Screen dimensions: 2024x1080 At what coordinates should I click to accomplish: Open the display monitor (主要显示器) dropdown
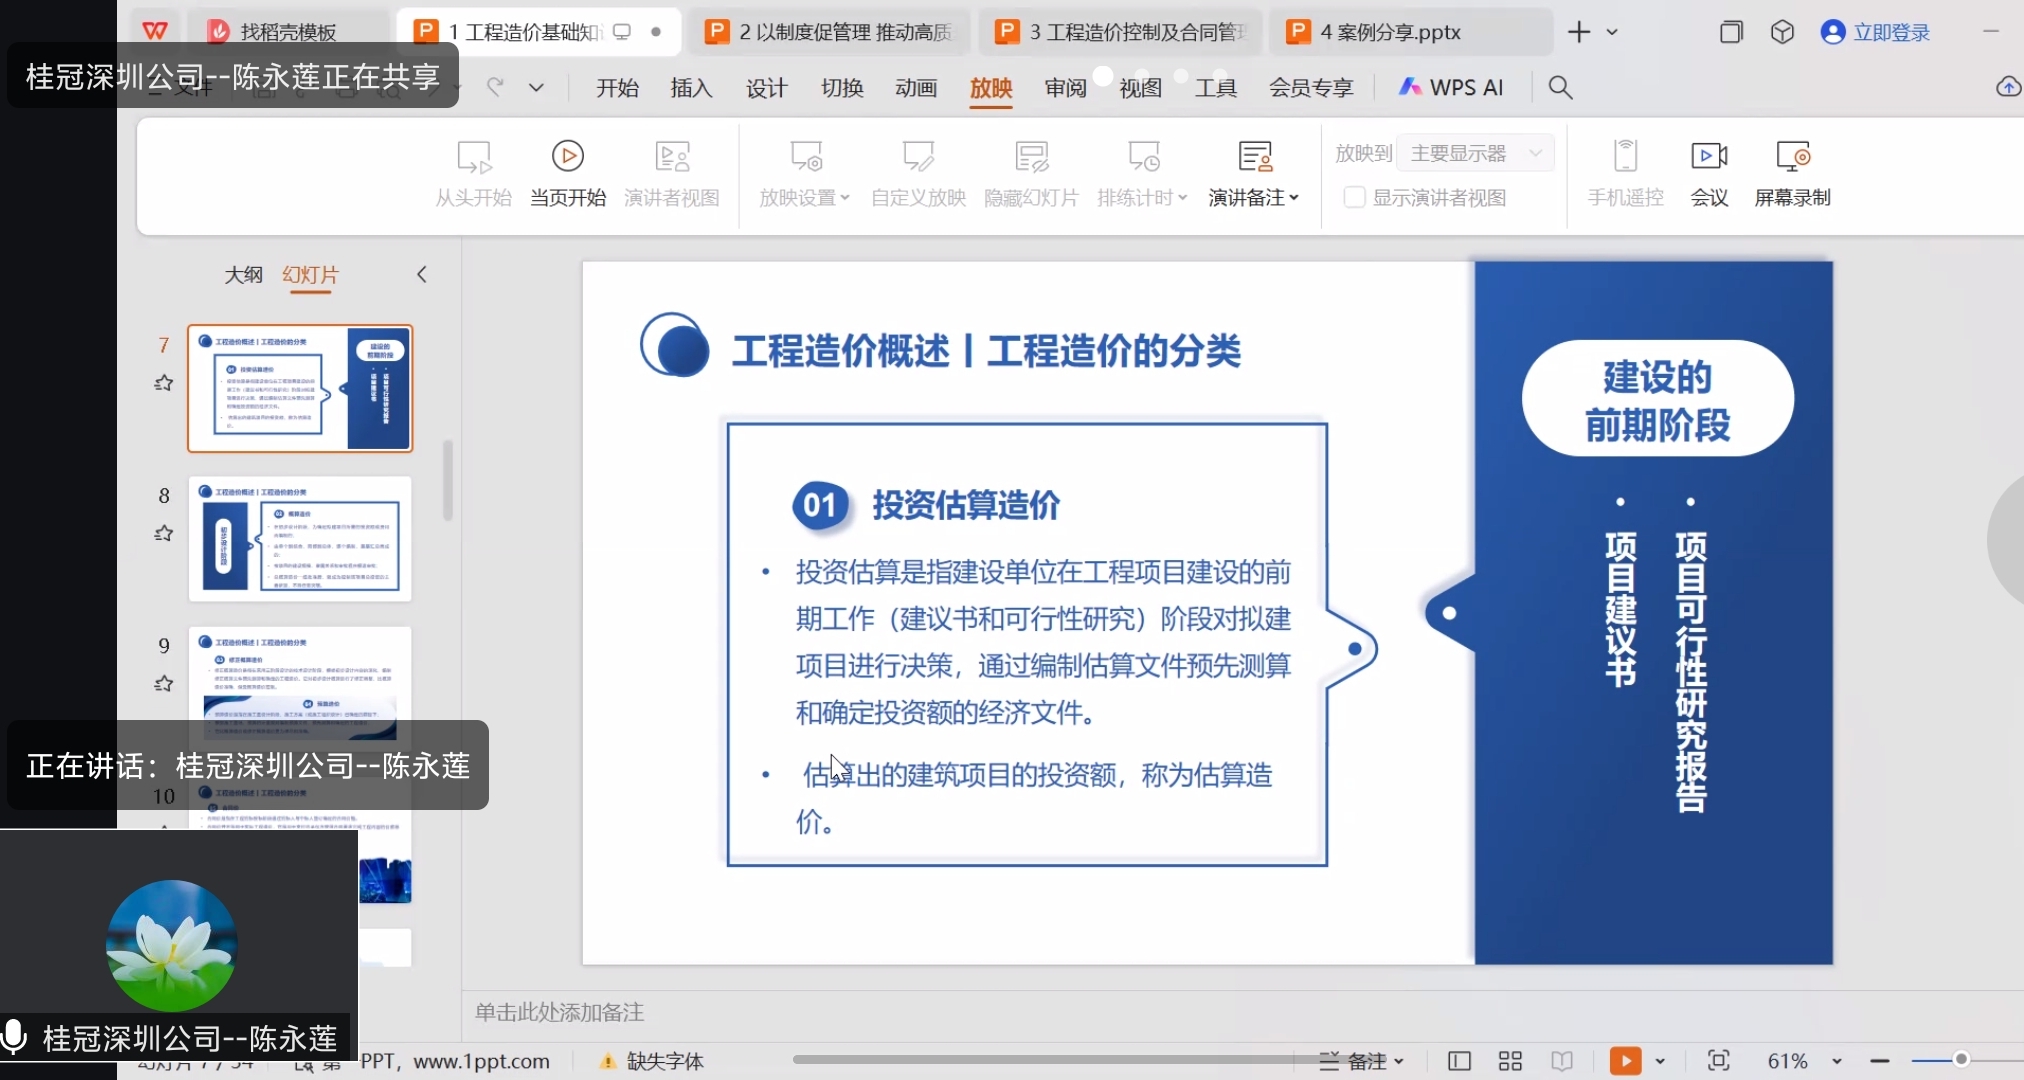[x=1475, y=153]
